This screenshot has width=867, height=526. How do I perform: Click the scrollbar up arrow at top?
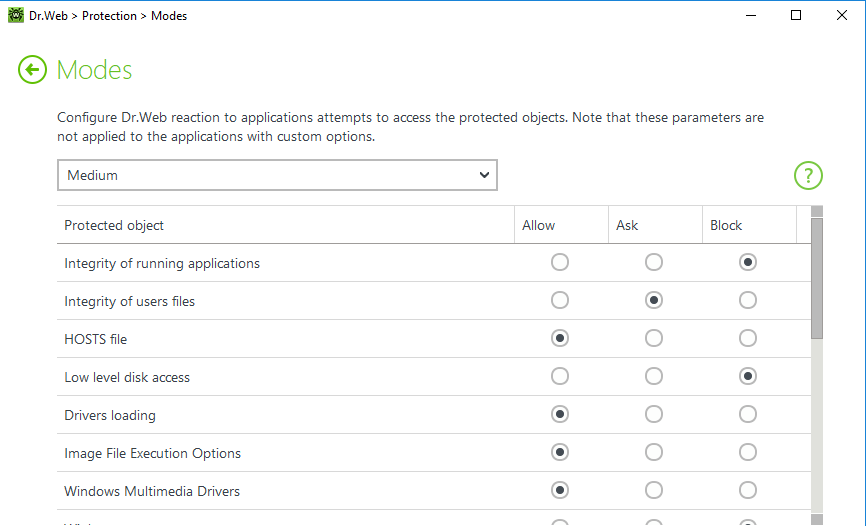coord(817,211)
